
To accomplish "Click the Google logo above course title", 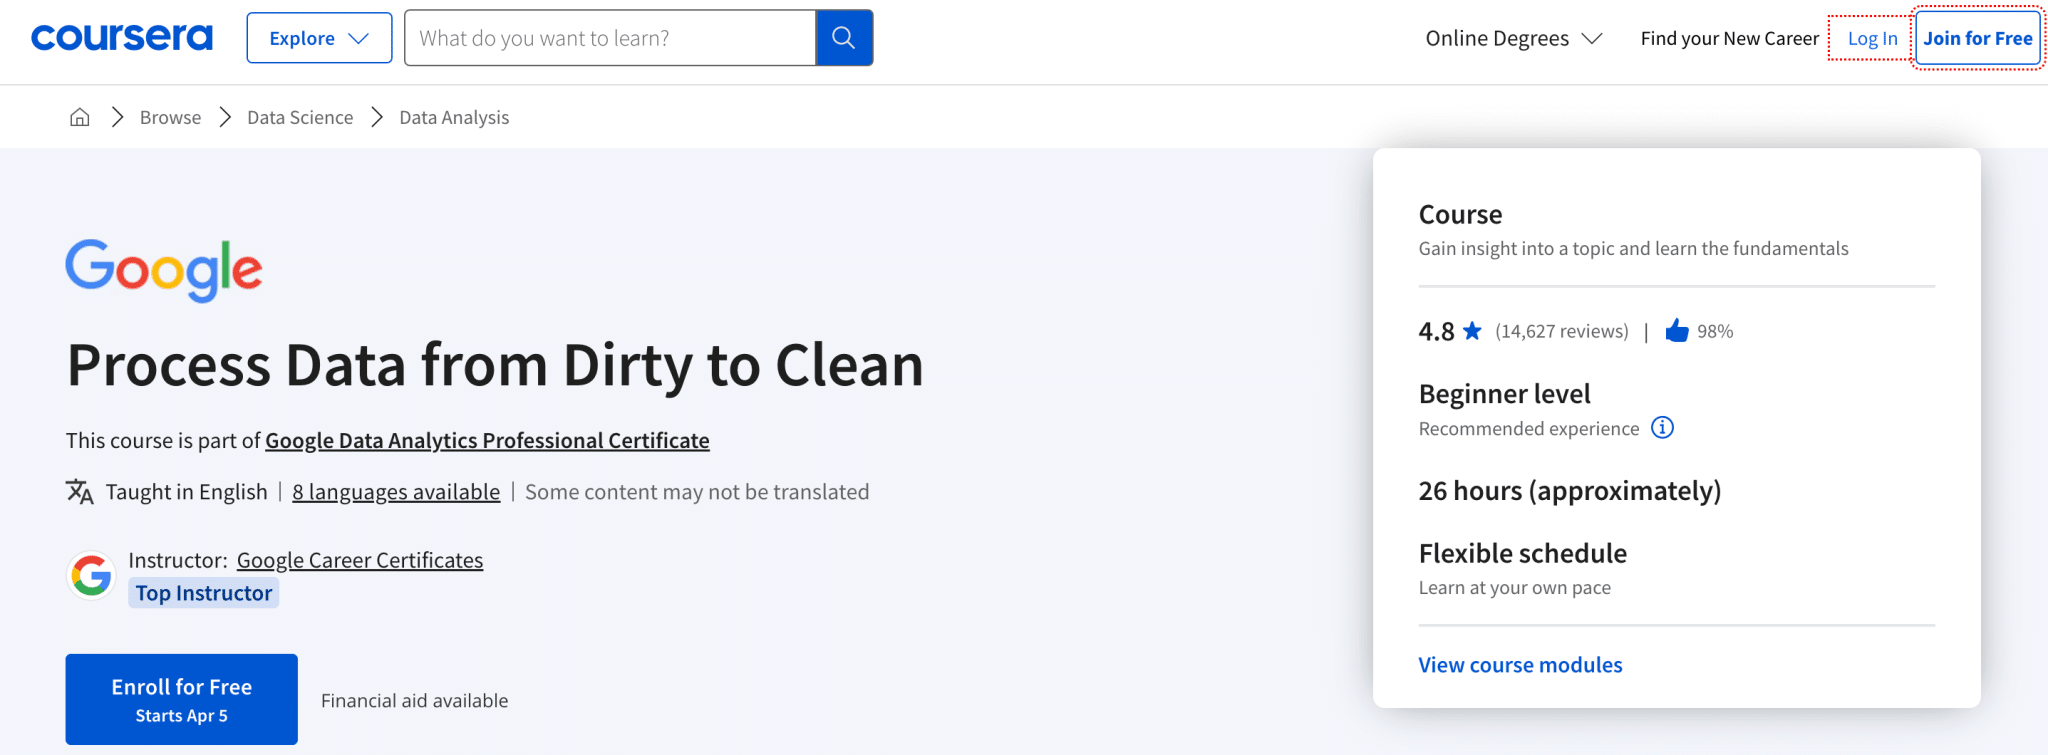I will [164, 270].
